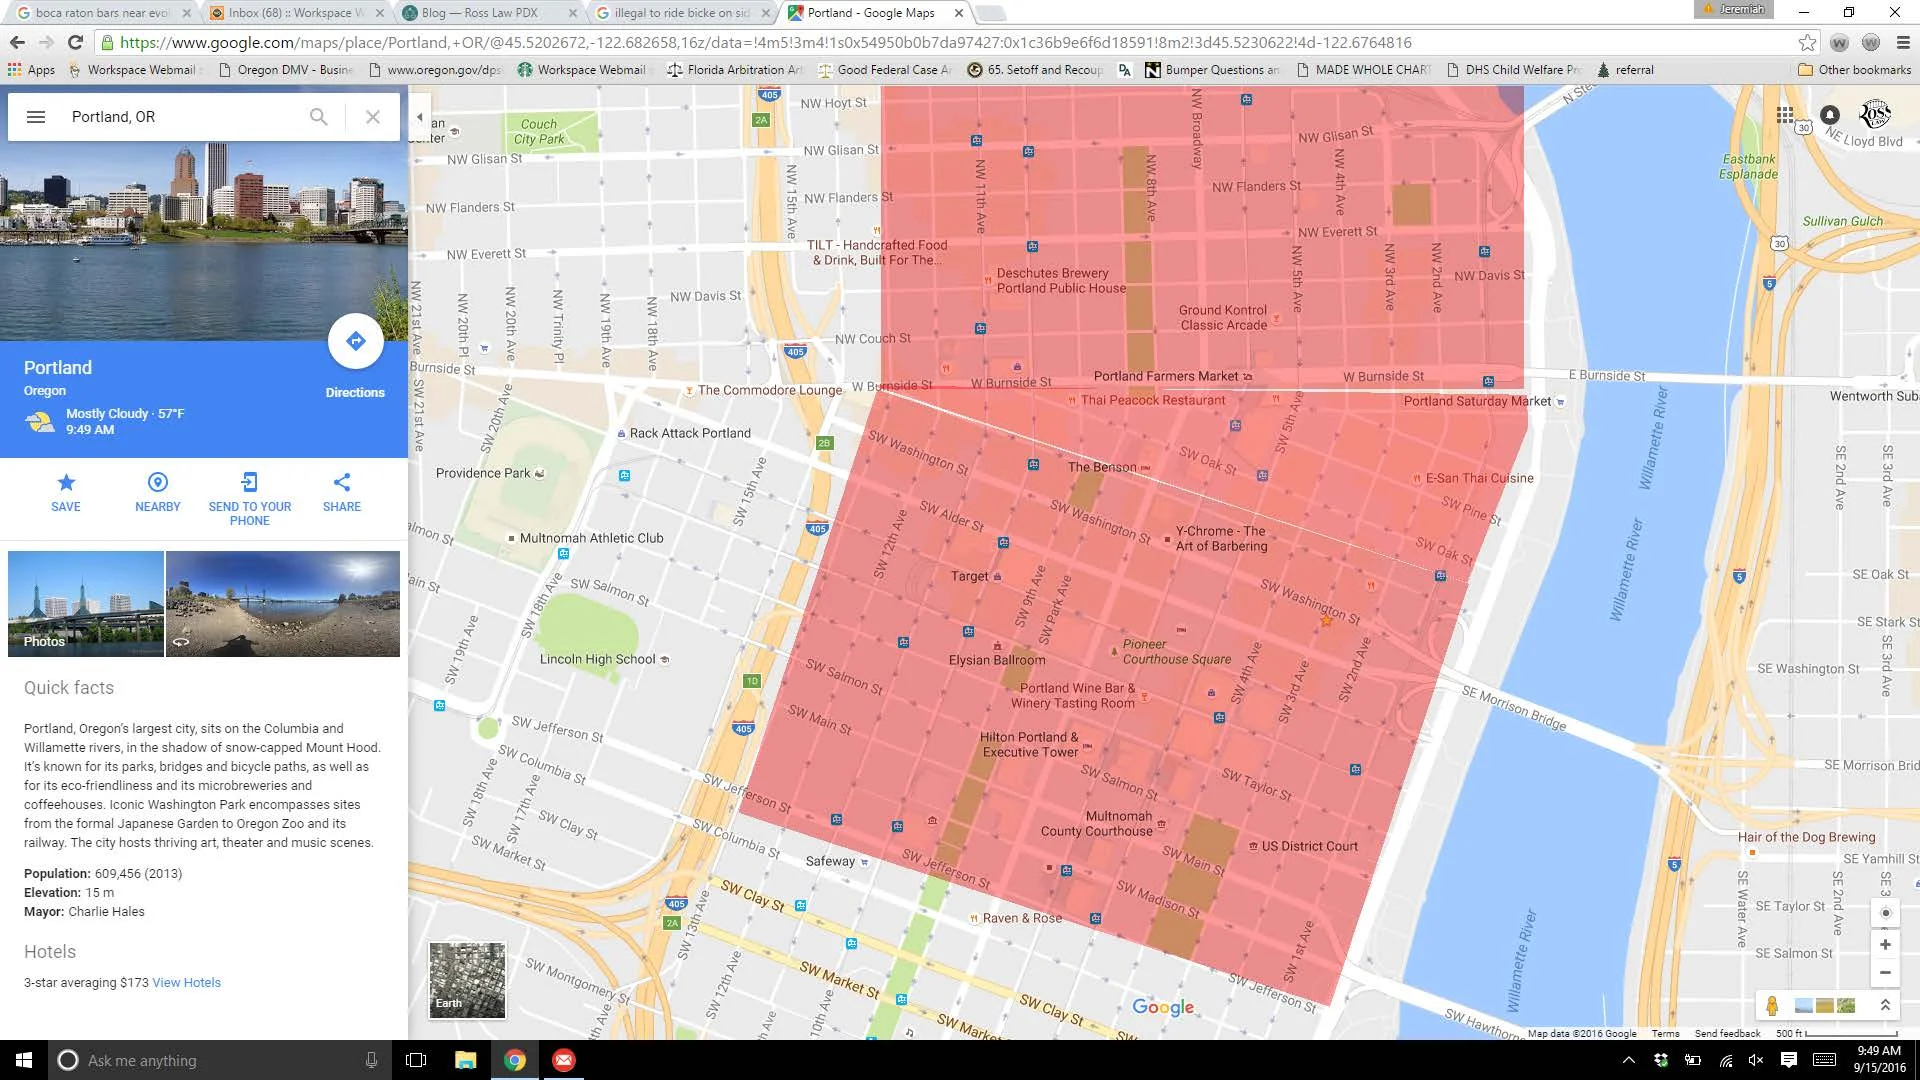Image resolution: width=1920 pixels, height=1080 pixels.
Task: Click the View Hotels link
Action: click(186, 983)
